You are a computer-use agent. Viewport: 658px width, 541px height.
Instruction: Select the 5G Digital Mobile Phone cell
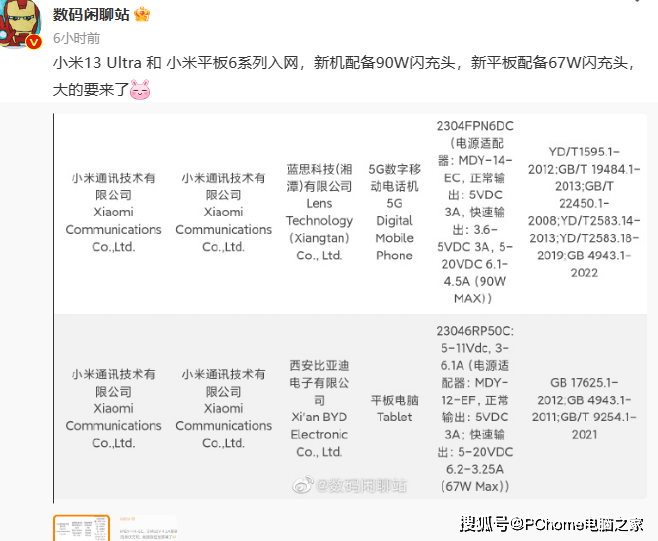pos(394,212)
